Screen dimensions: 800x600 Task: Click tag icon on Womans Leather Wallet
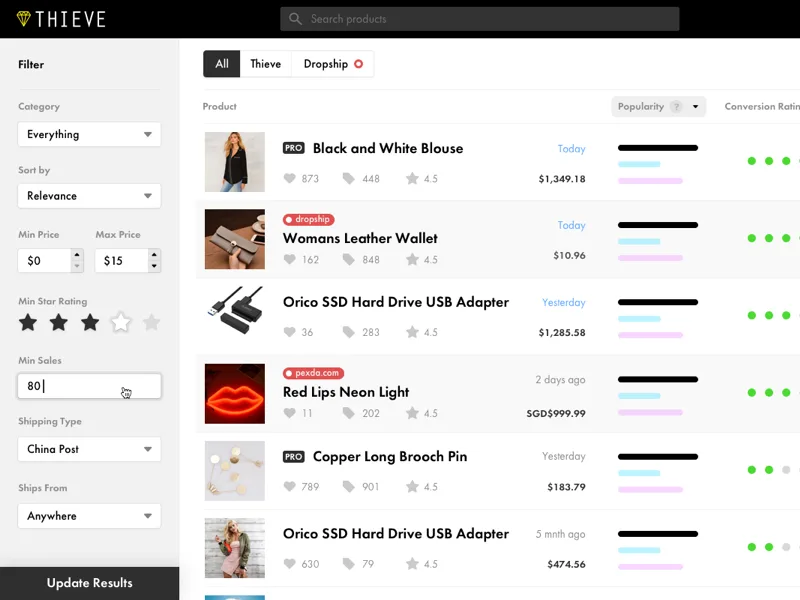pos(348,260)
